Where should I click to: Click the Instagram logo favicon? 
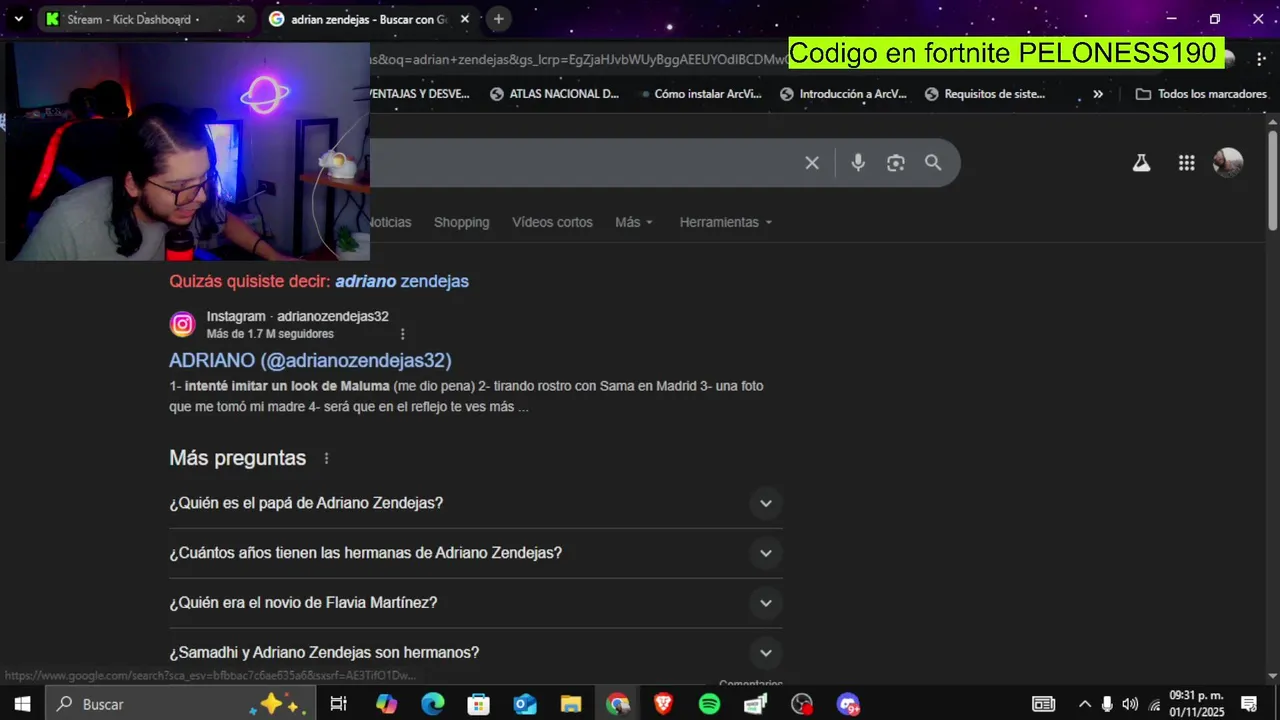point(182,324)
